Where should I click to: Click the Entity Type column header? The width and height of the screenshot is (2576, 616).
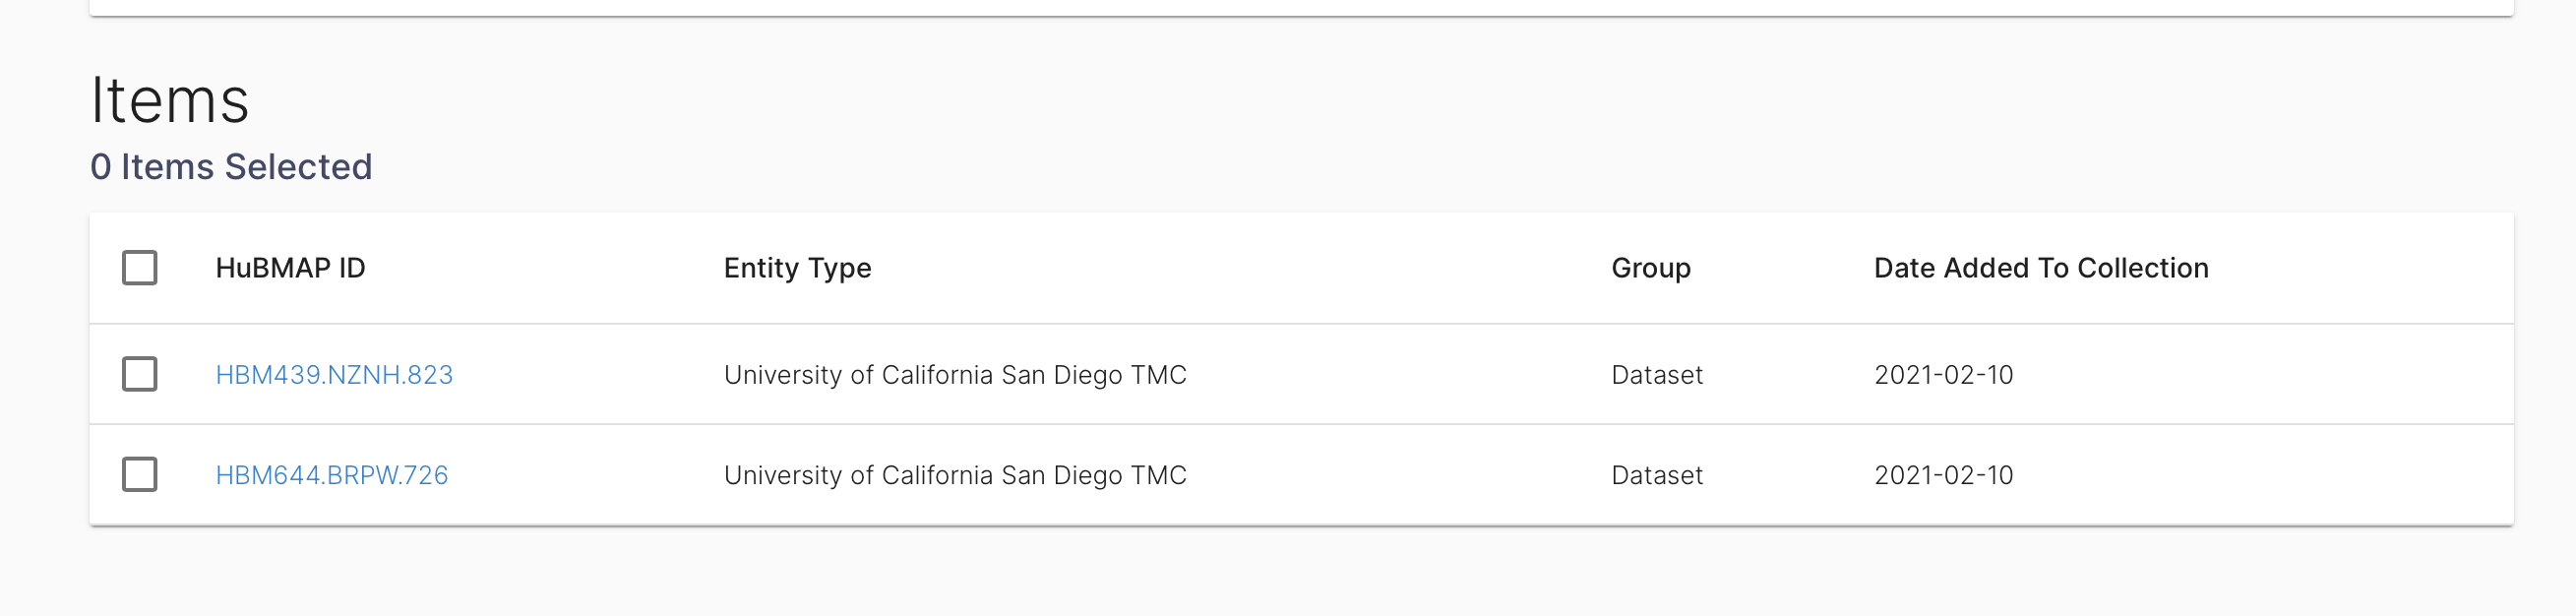point(798,268)
